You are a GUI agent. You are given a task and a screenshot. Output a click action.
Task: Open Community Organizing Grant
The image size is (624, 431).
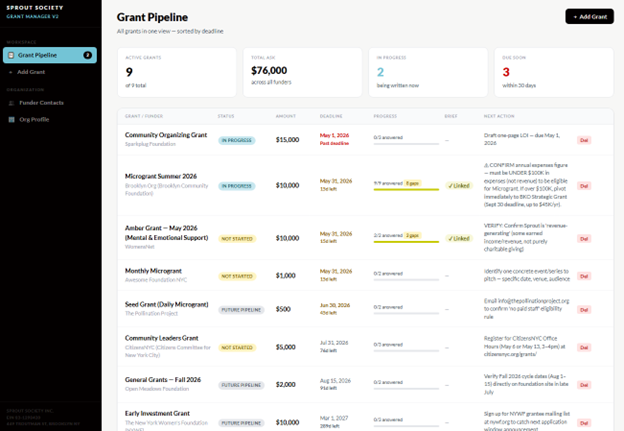tap(166, 135)
